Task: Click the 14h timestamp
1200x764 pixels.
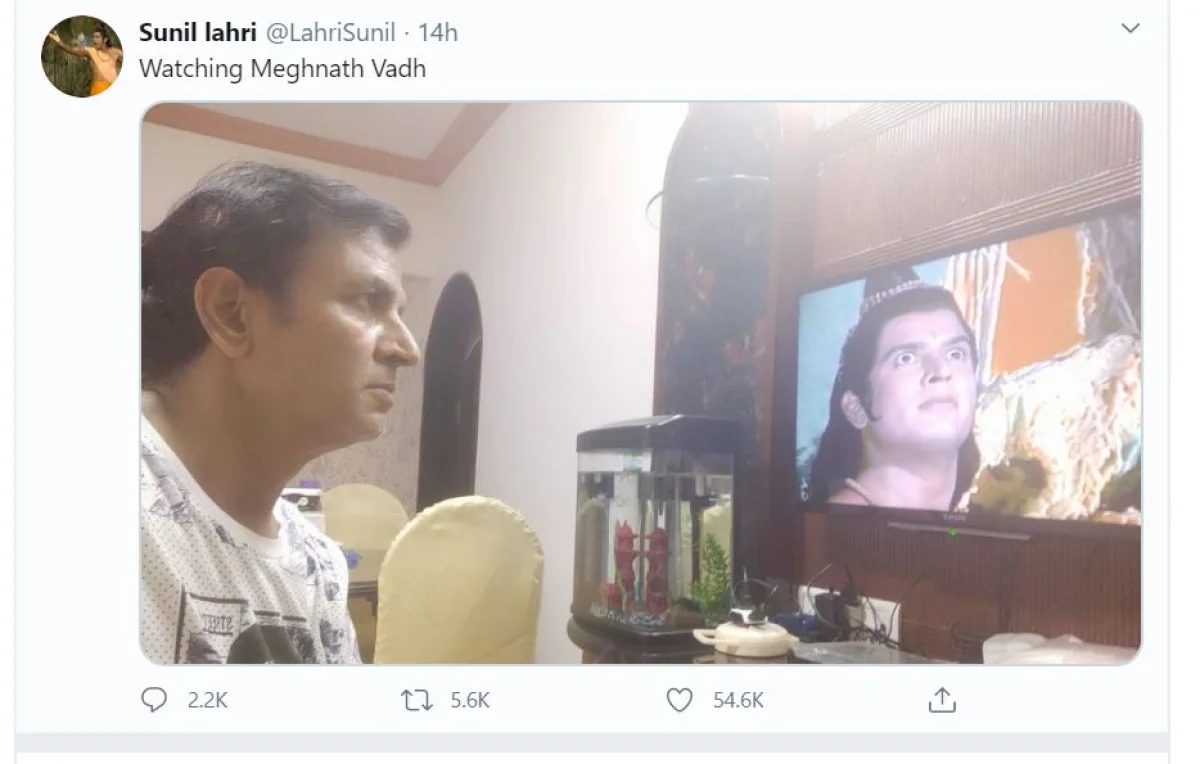Action: pyautogui.click(x=438, y=32)
